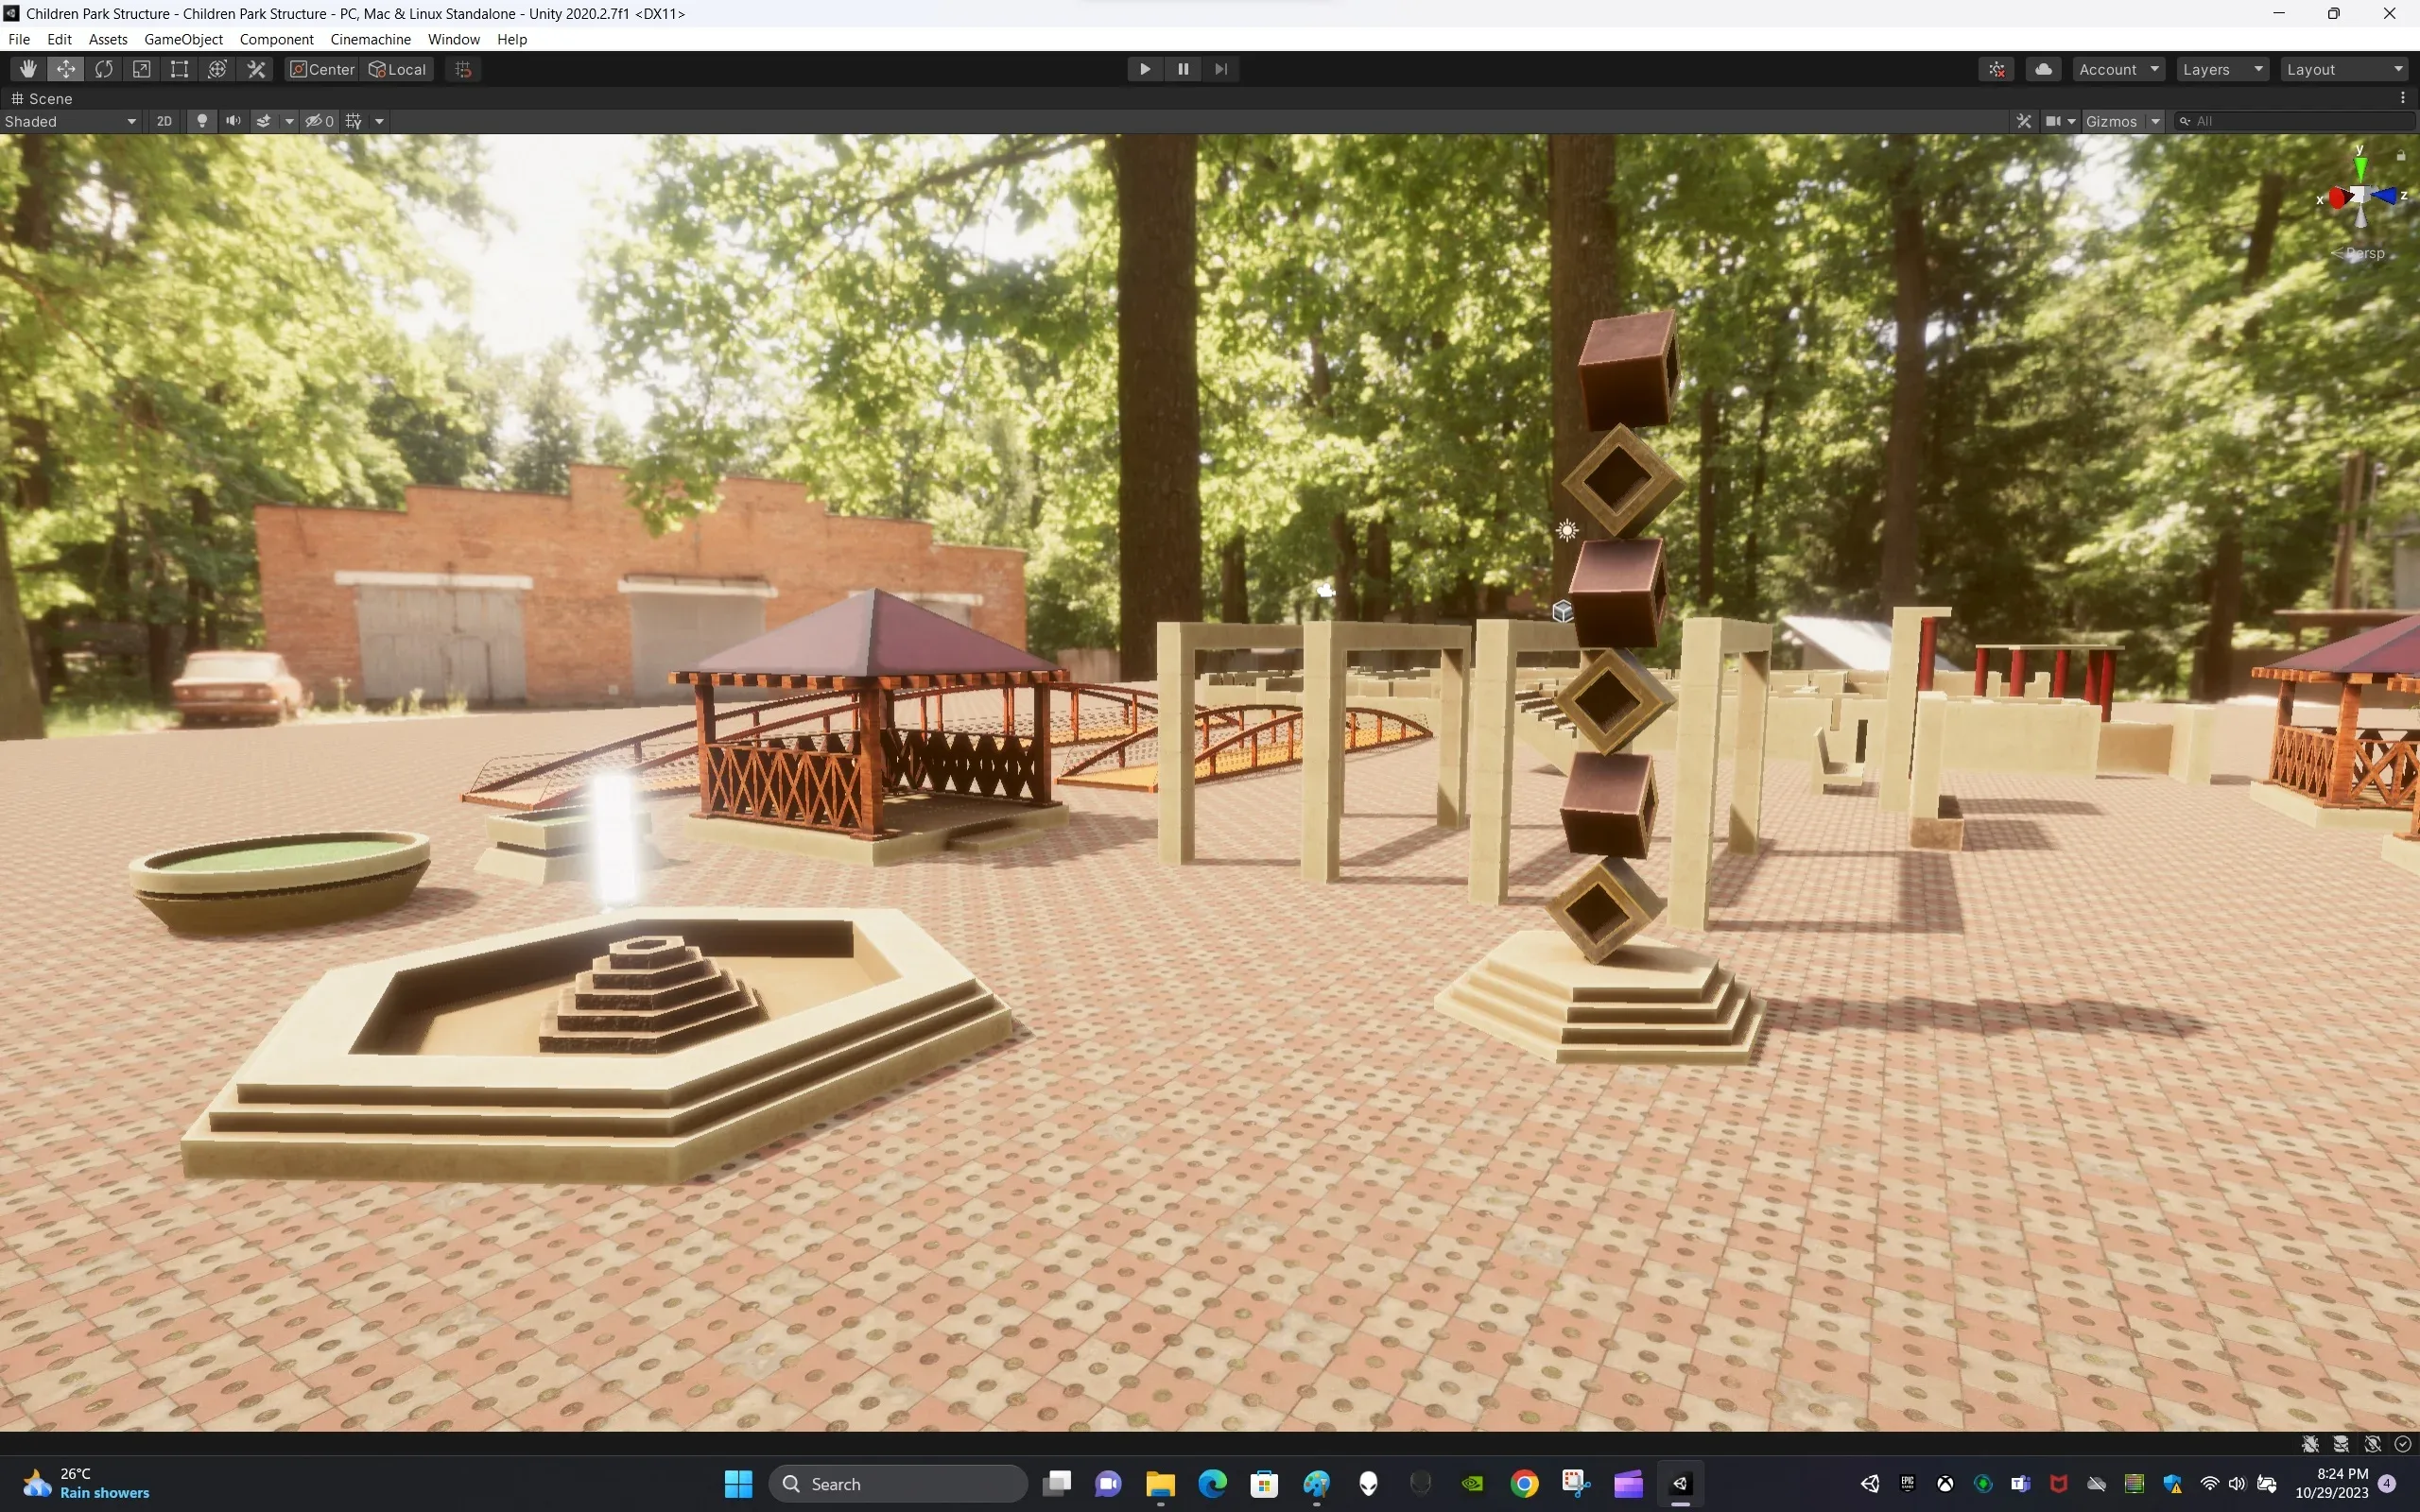The image size is (2420, 1512).
Task: Select the Move tool
Action: [66, 68]
